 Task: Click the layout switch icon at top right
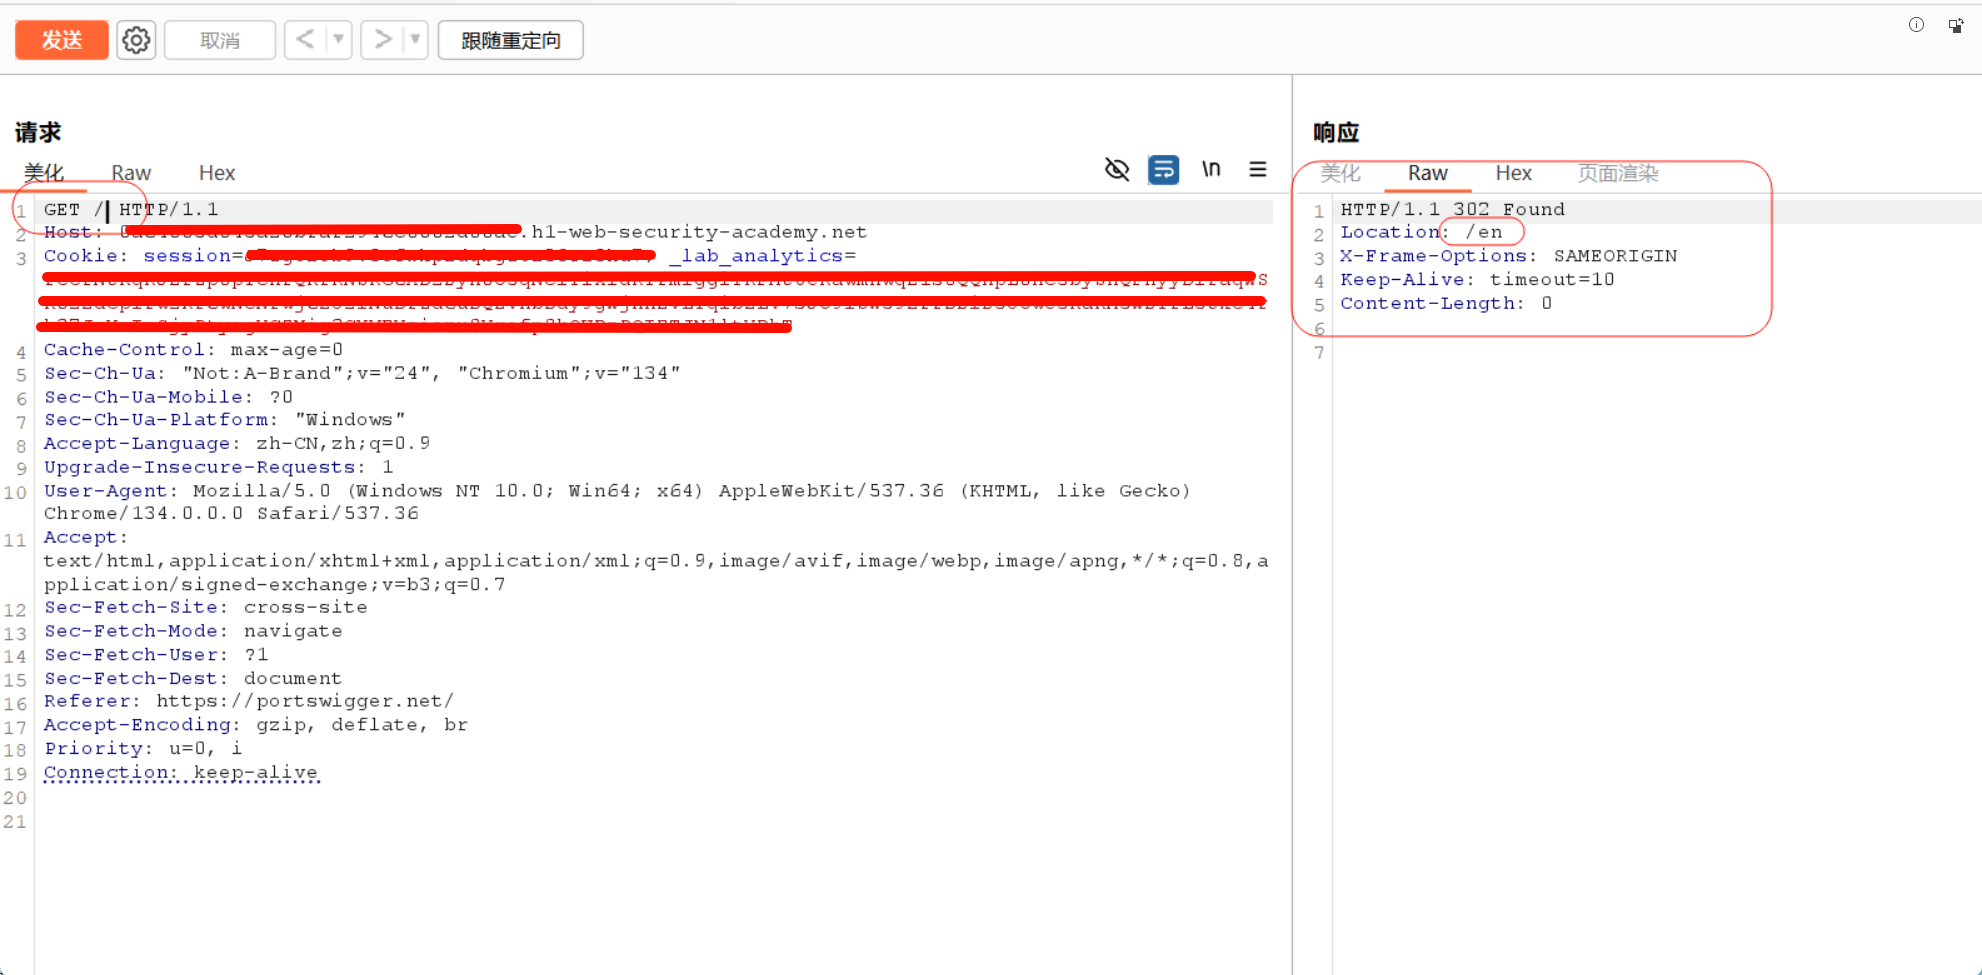pos(1956,25)
